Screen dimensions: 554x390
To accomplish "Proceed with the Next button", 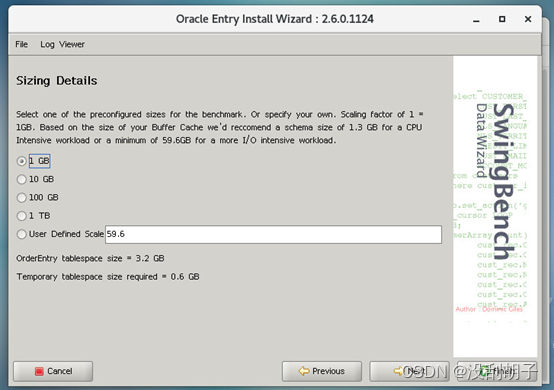I will (409, 371).
